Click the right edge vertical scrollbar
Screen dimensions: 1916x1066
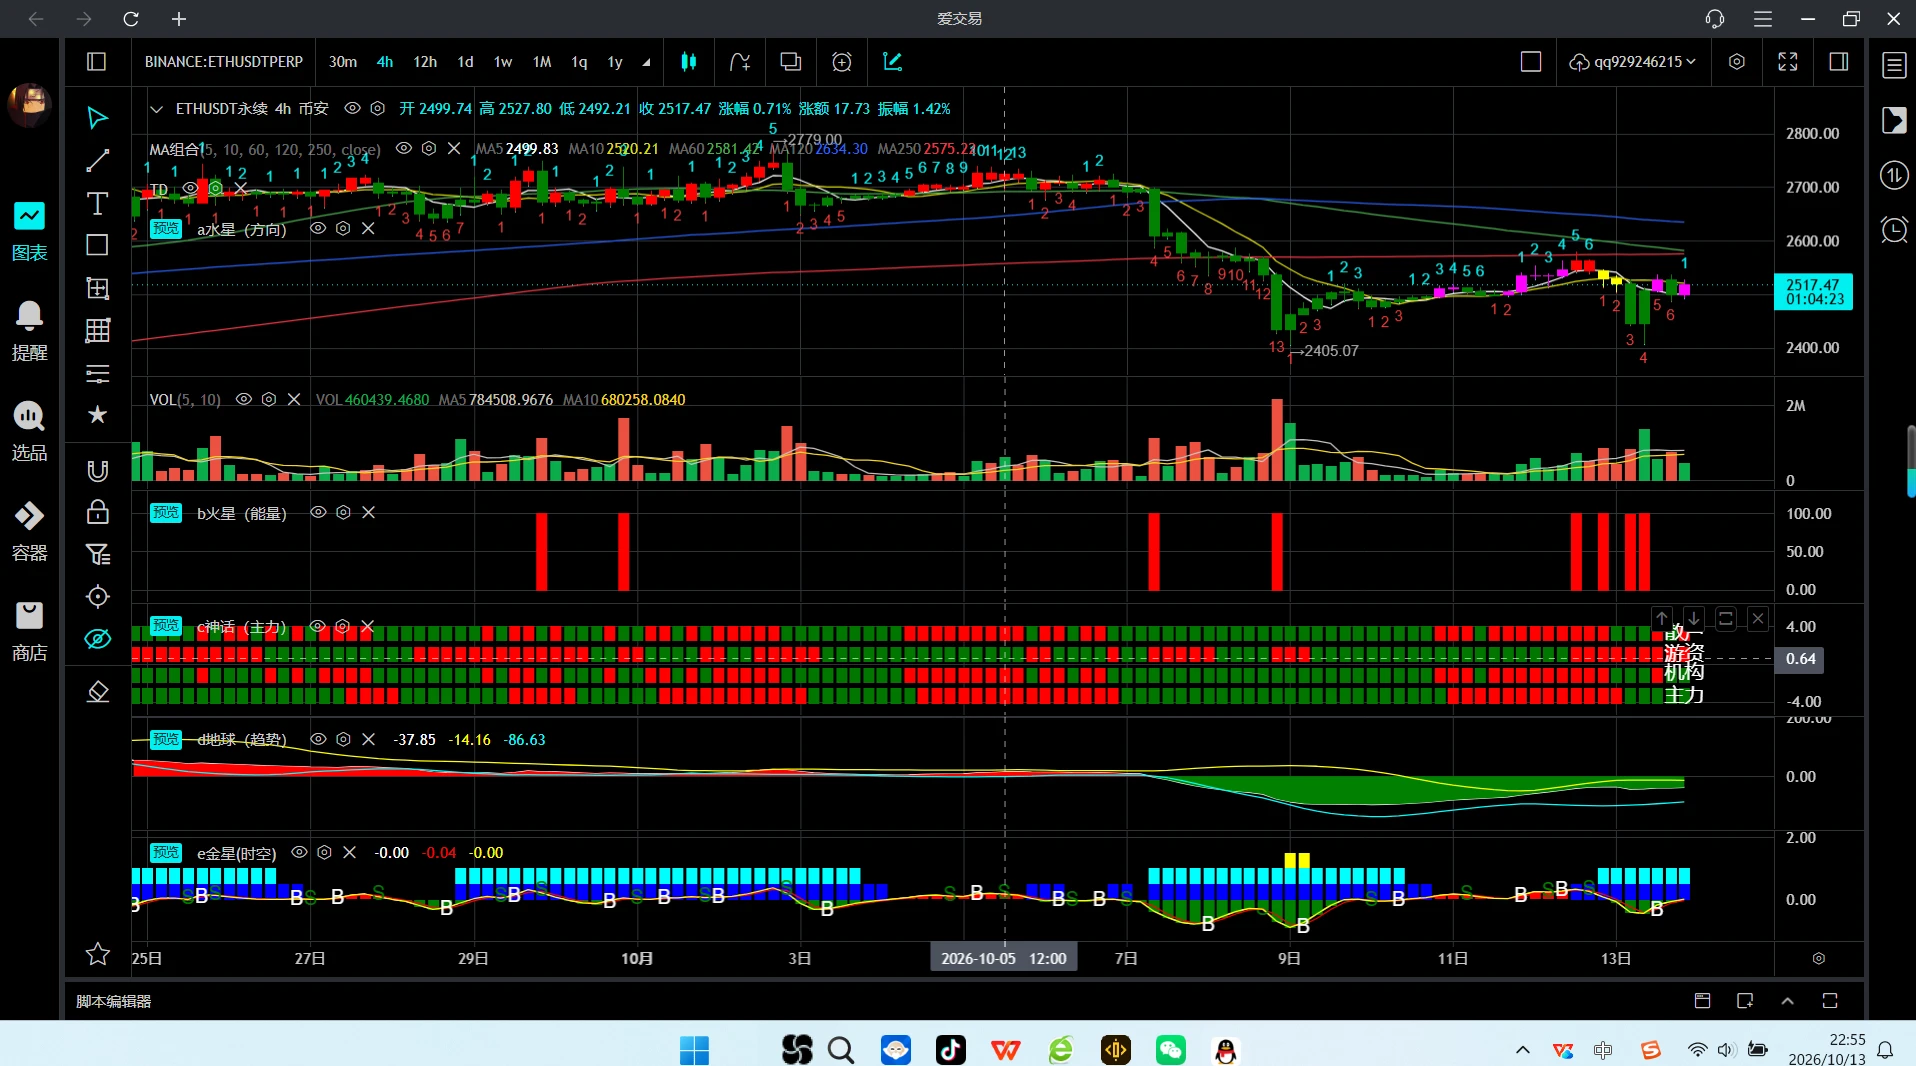(1910, 461)
